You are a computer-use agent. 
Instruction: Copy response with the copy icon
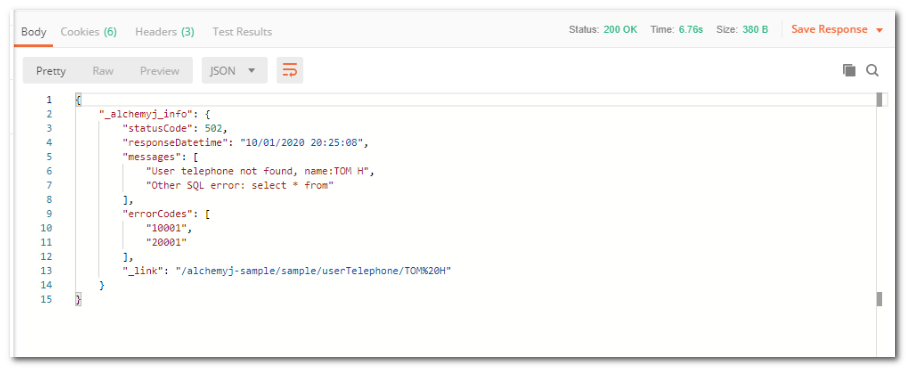pos(849,70)
